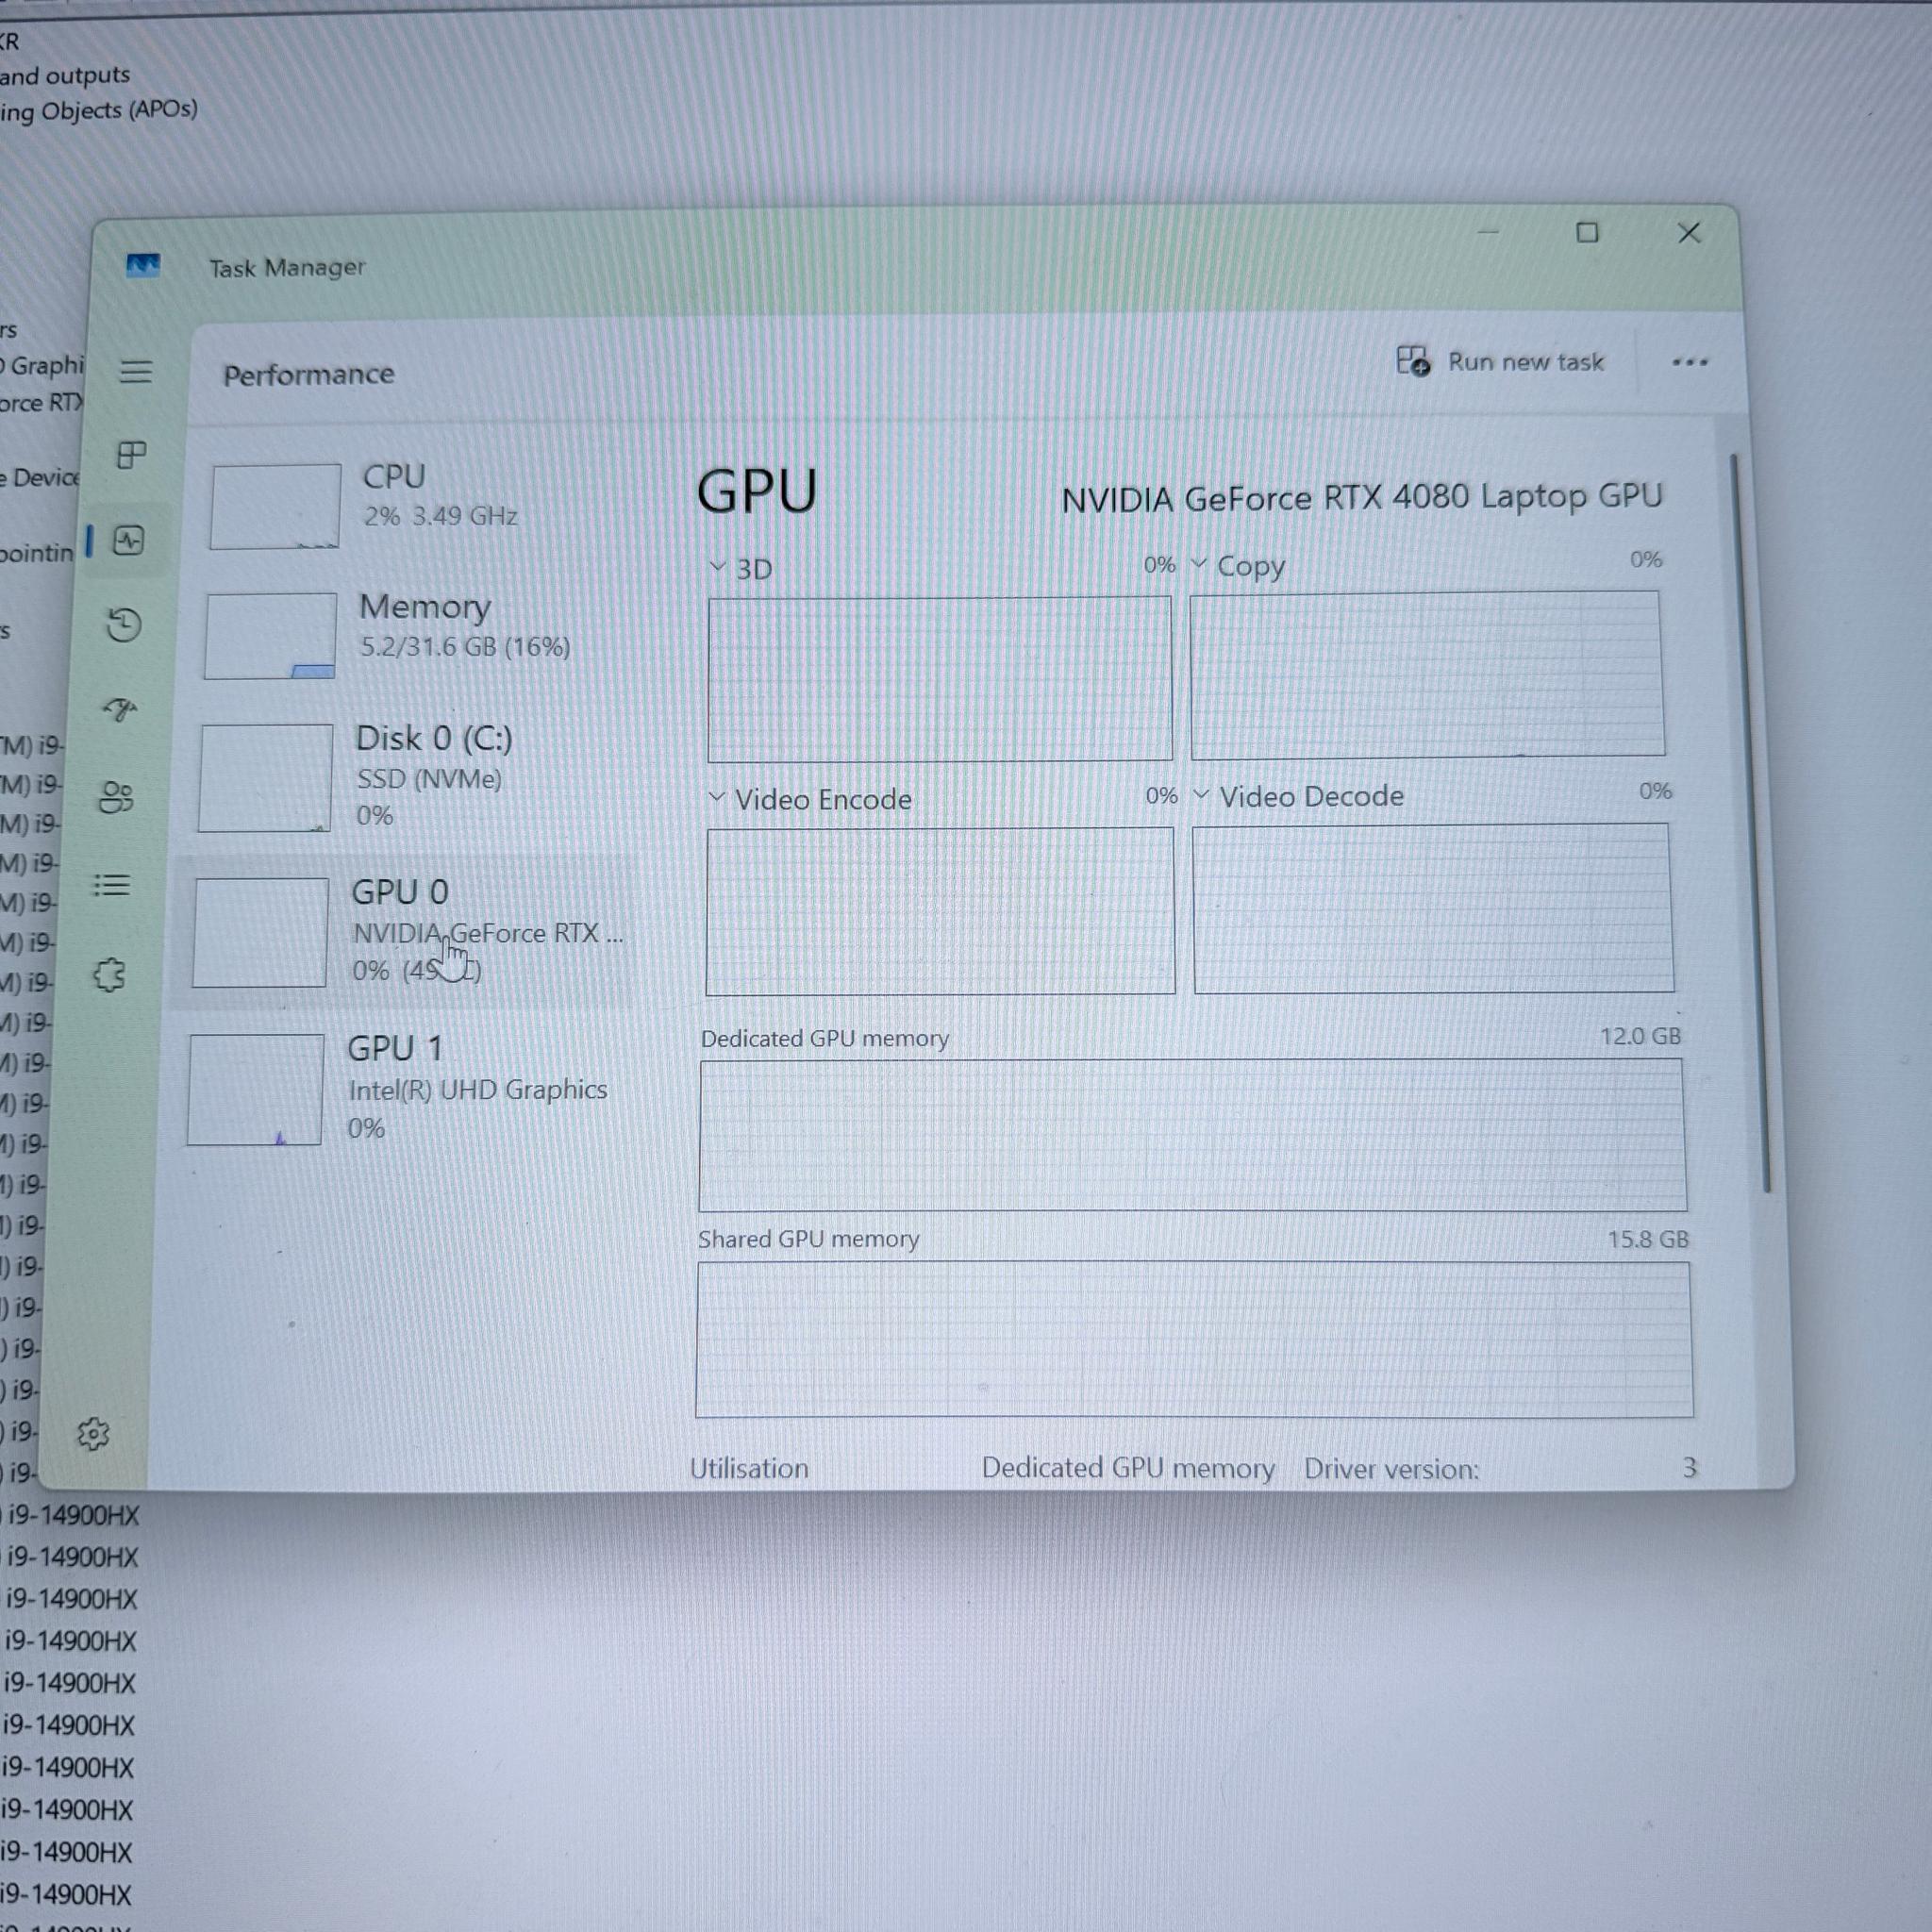1932x1932 pixels.
Task: Open the hamburger navigation menu
Action: pos(135,372)
